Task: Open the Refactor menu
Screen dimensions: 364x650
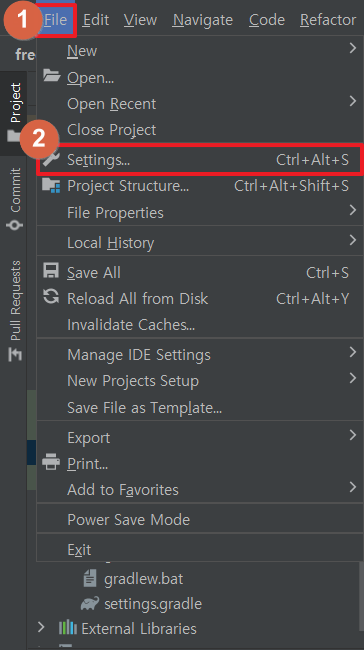Action: (x=328, y=19)
